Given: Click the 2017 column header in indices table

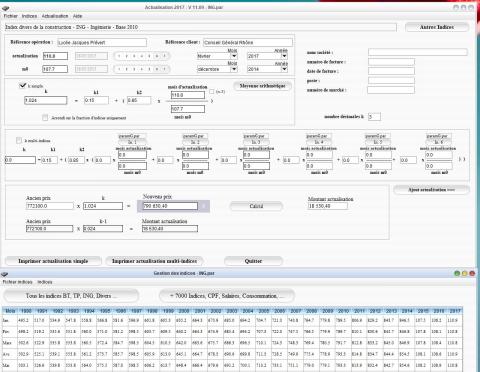Looking at the screenshot, I should coord(455,311).
